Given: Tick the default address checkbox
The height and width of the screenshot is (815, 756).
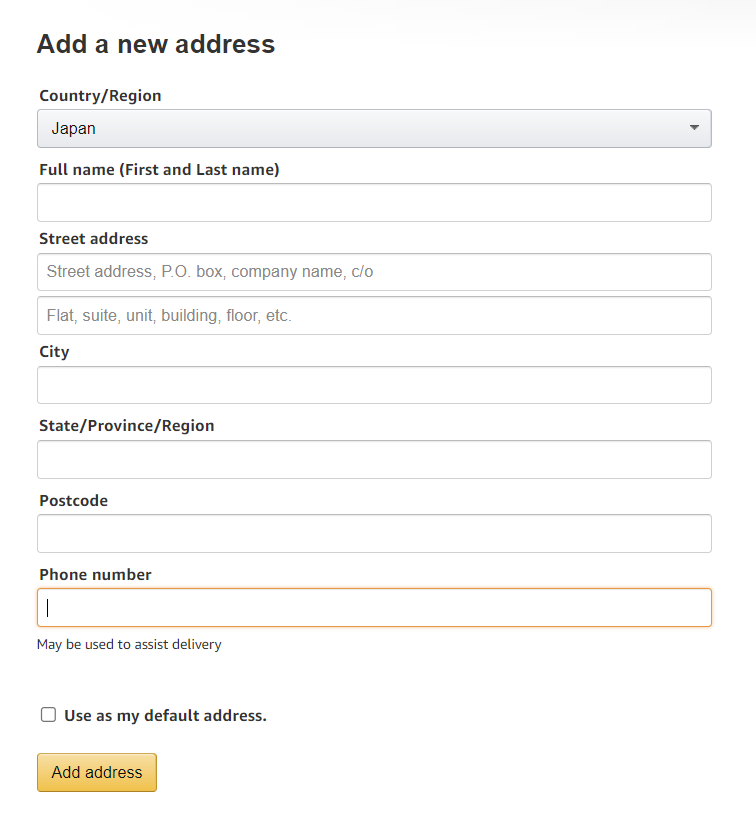Looking at the screenshot, I should point(48,715).
